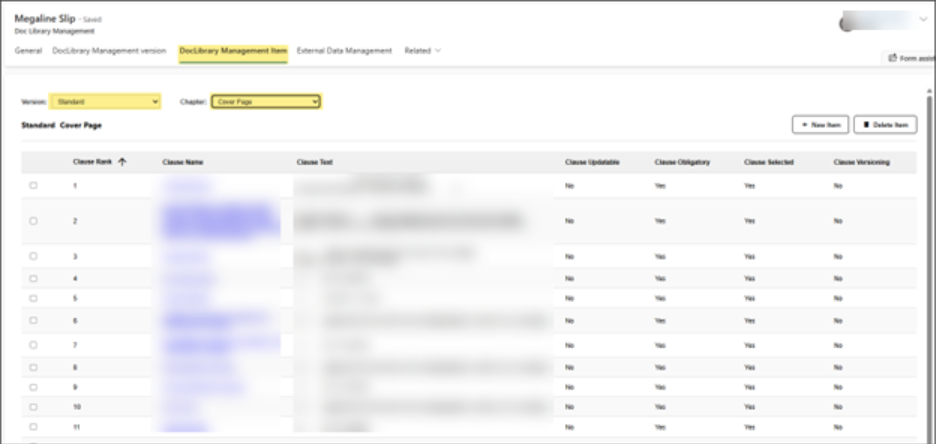Tick the checkbox for clause rank 2
Image resolution: width=936 pixels, height=444 pixels.
click(x=33, y=220)
